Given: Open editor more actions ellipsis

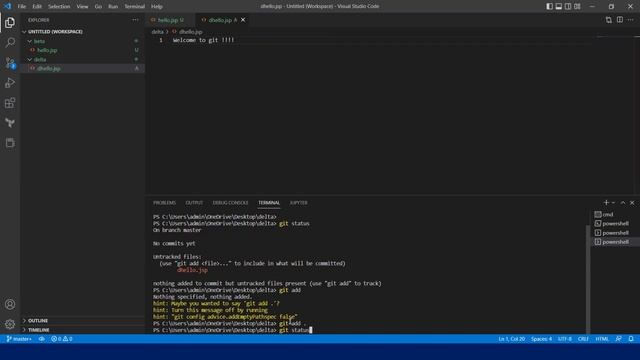Looking at the screenshot, I should pyautogui.click(x=631, y=20).
